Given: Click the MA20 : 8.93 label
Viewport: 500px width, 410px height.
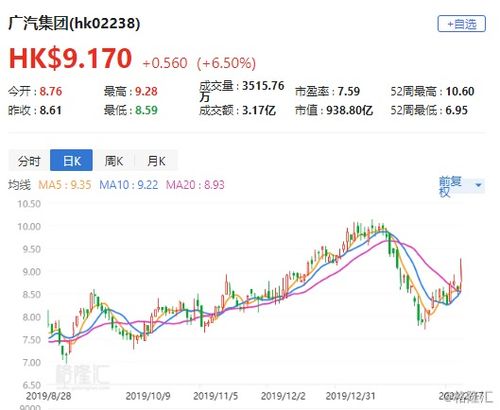Looking at the screenshot, I should pos(195,185).
